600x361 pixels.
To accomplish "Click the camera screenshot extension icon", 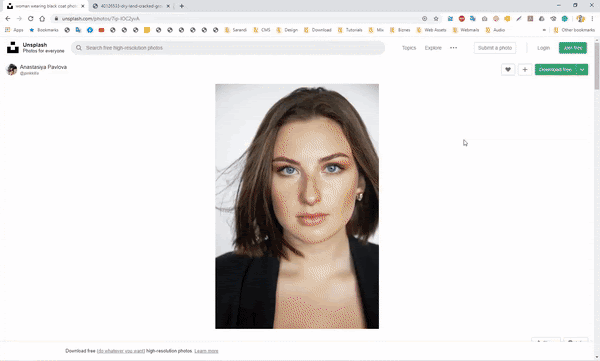I will [484, 18].
